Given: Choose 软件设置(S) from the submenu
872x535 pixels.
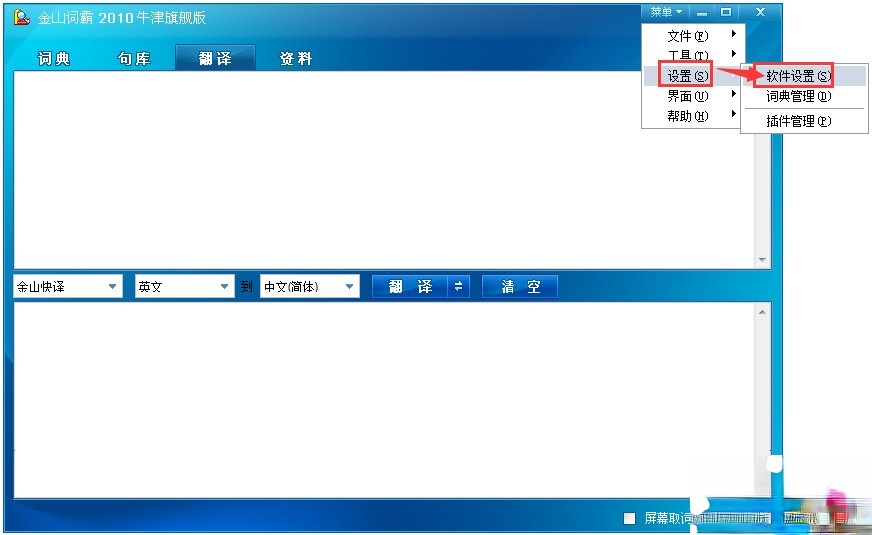Looking at the screenshot, I should pyautogui.click(x=804, y=76).
